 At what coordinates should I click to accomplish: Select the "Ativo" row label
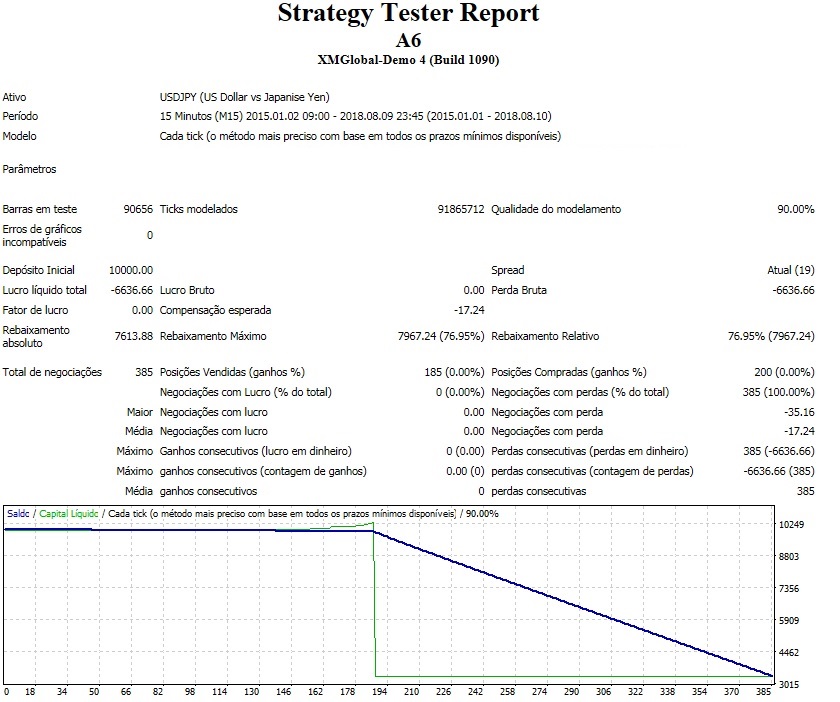[14, 97]
